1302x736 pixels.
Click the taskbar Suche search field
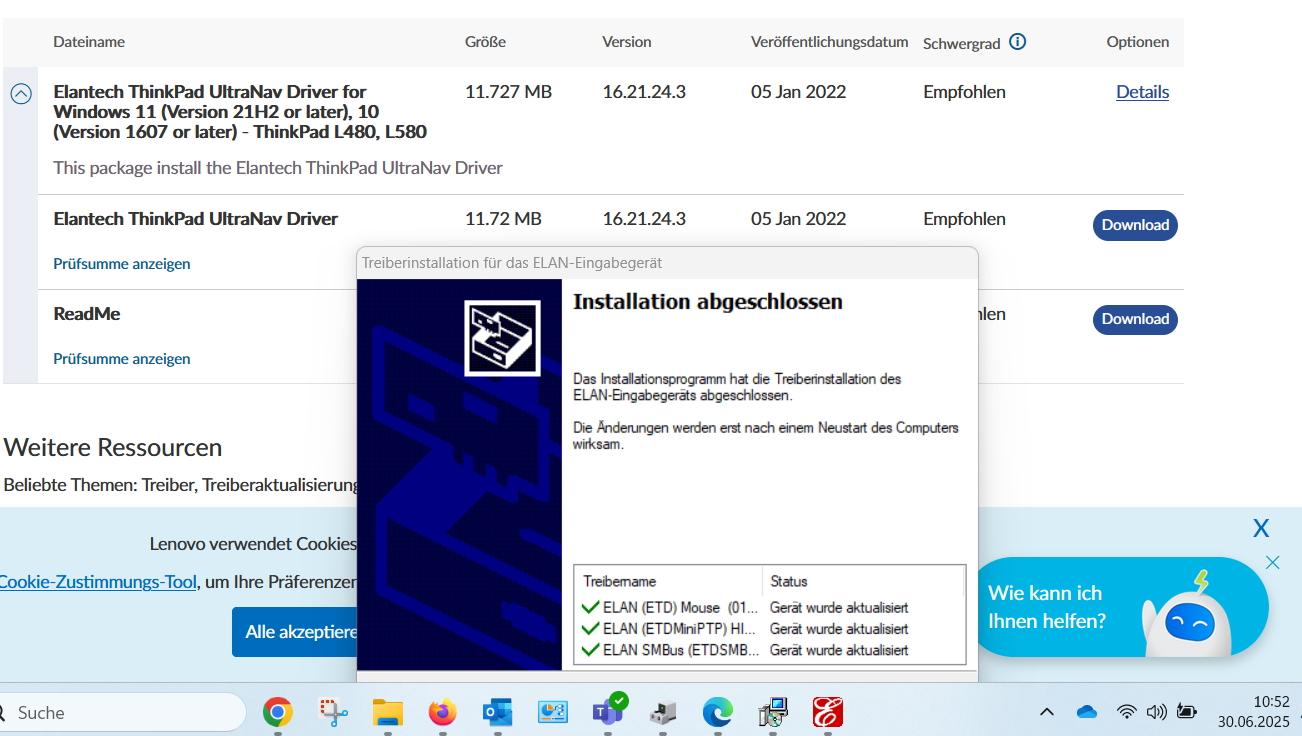click(x=122, y=712)
